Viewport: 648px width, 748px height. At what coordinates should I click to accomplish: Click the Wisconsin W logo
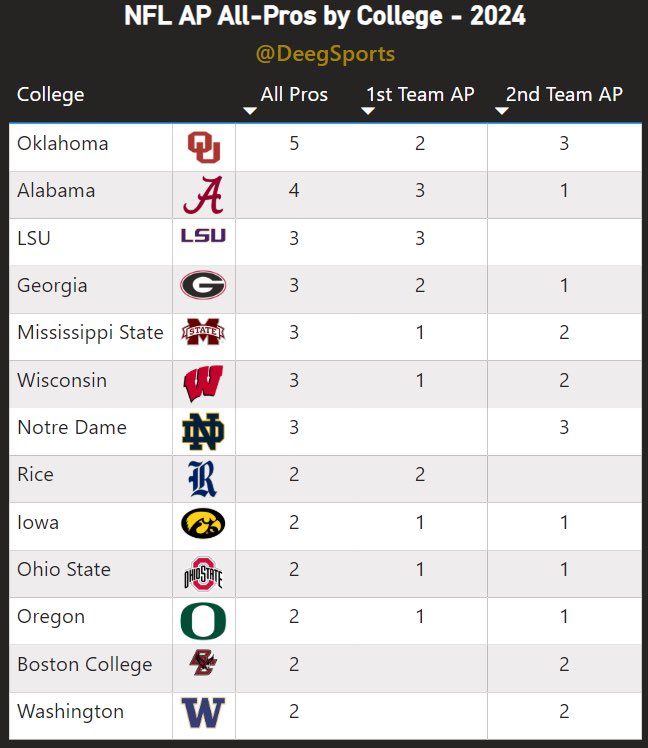pos(203,384)
